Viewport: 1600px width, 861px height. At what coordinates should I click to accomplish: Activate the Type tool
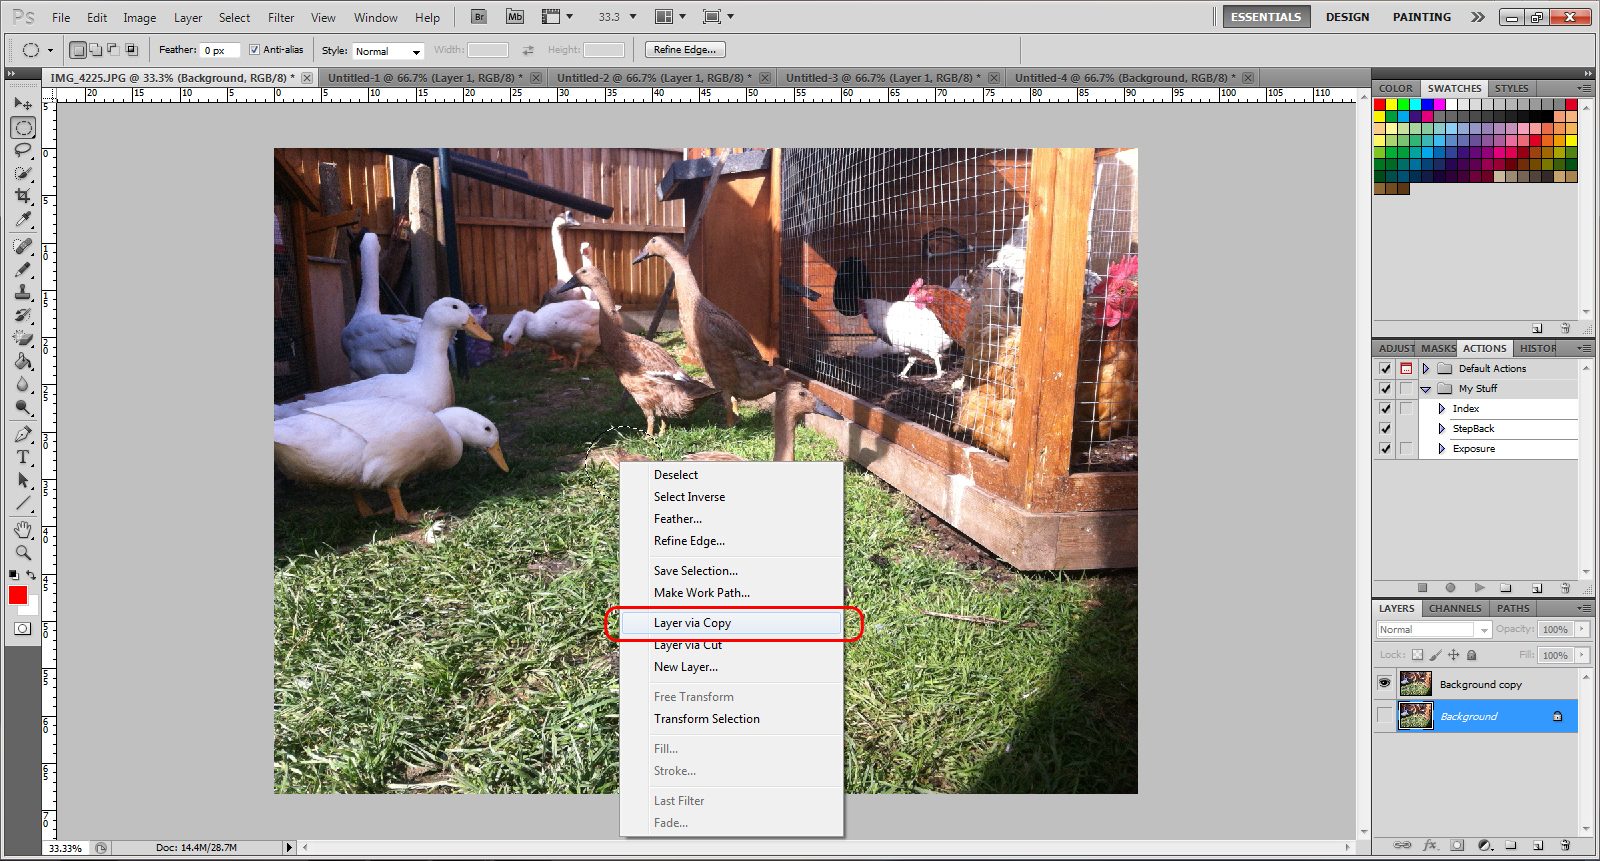point(23,457)
